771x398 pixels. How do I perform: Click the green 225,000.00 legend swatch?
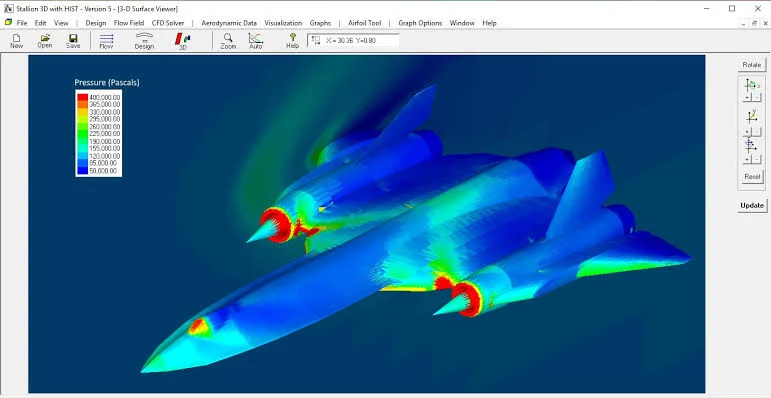tap(82, 133)
